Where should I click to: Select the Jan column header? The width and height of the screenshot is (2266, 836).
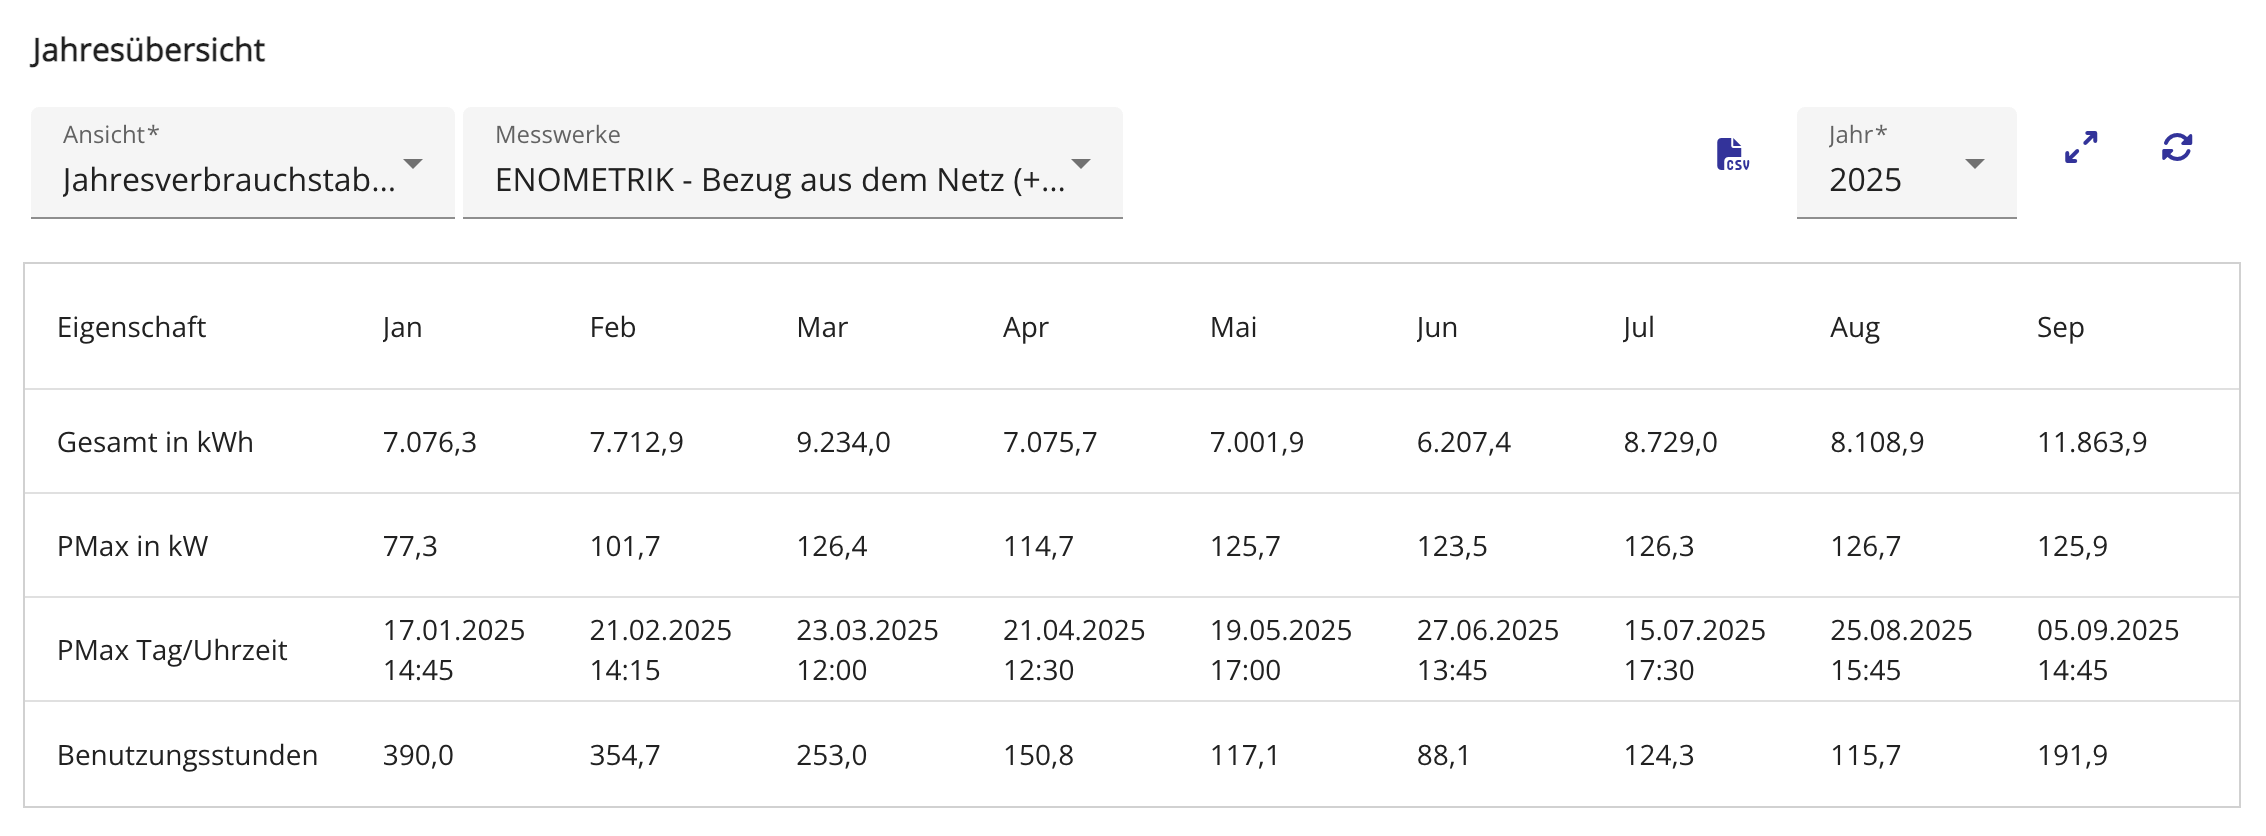click(402, 327)
